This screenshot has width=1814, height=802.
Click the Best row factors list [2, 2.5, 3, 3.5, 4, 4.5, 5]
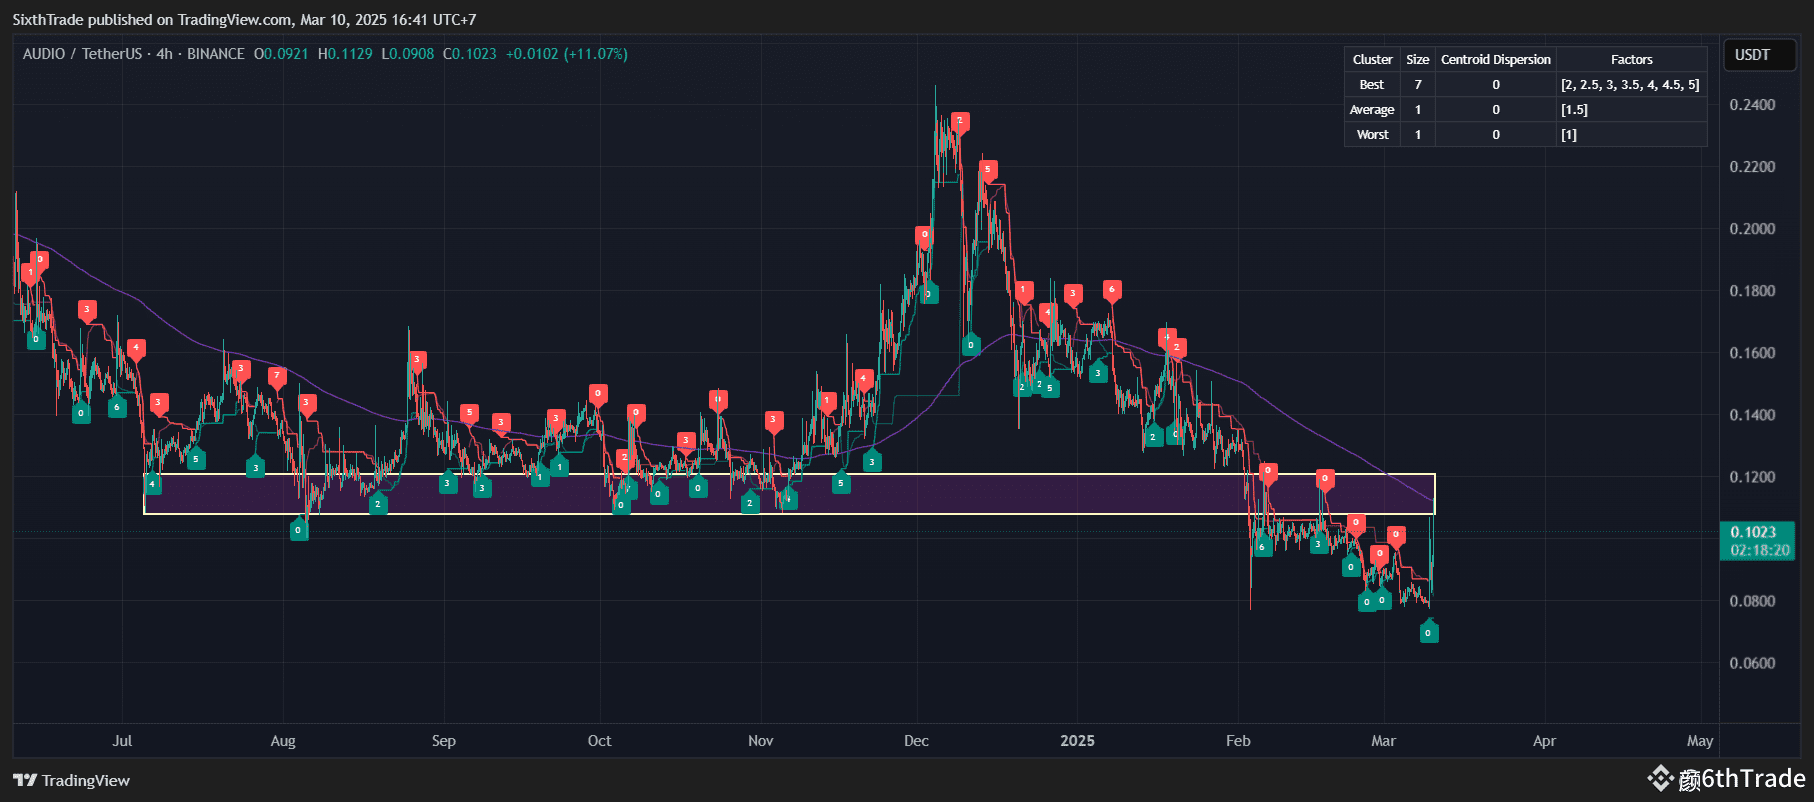1630,85
